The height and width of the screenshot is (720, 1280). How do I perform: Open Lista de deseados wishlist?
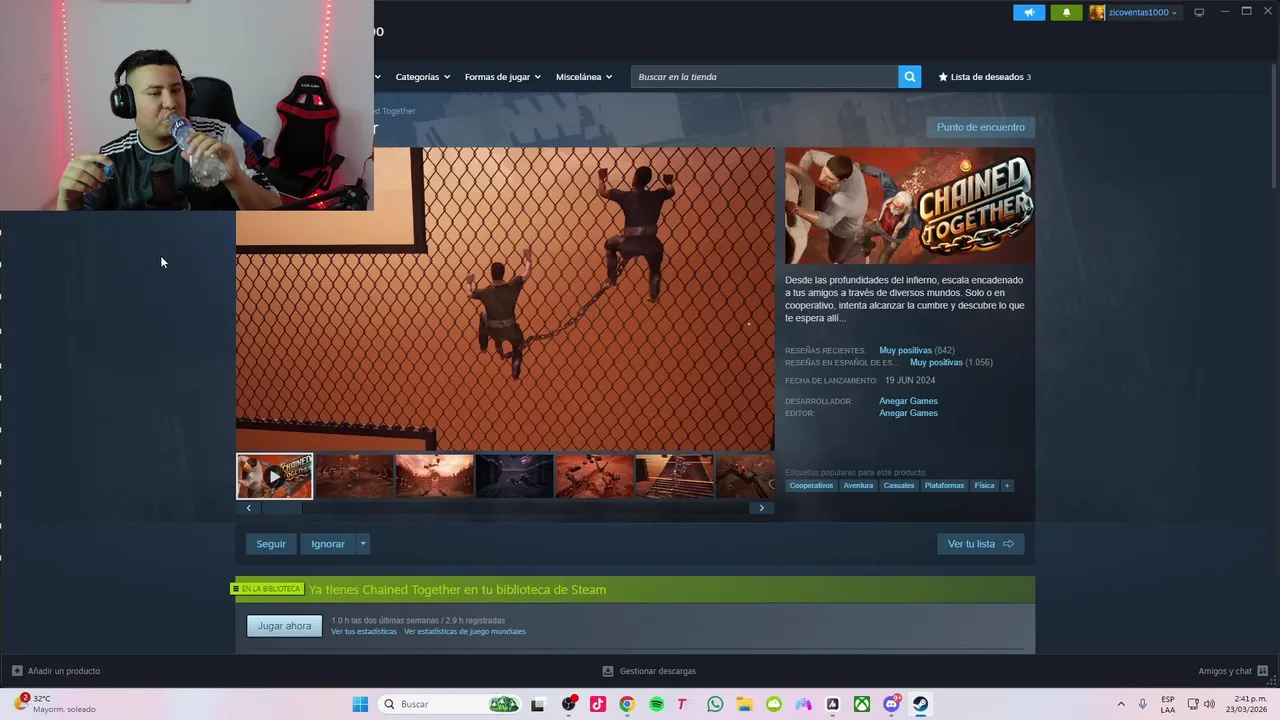coord(984,77)
